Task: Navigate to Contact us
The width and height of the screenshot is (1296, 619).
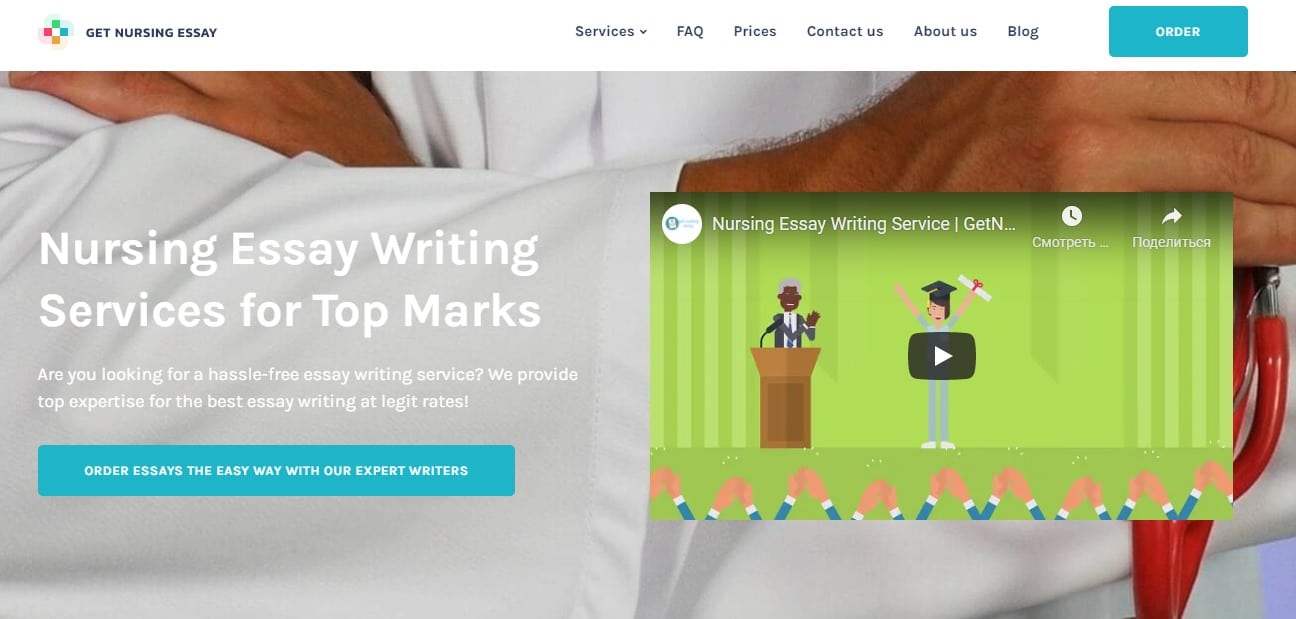Action: tap(845, 31)
